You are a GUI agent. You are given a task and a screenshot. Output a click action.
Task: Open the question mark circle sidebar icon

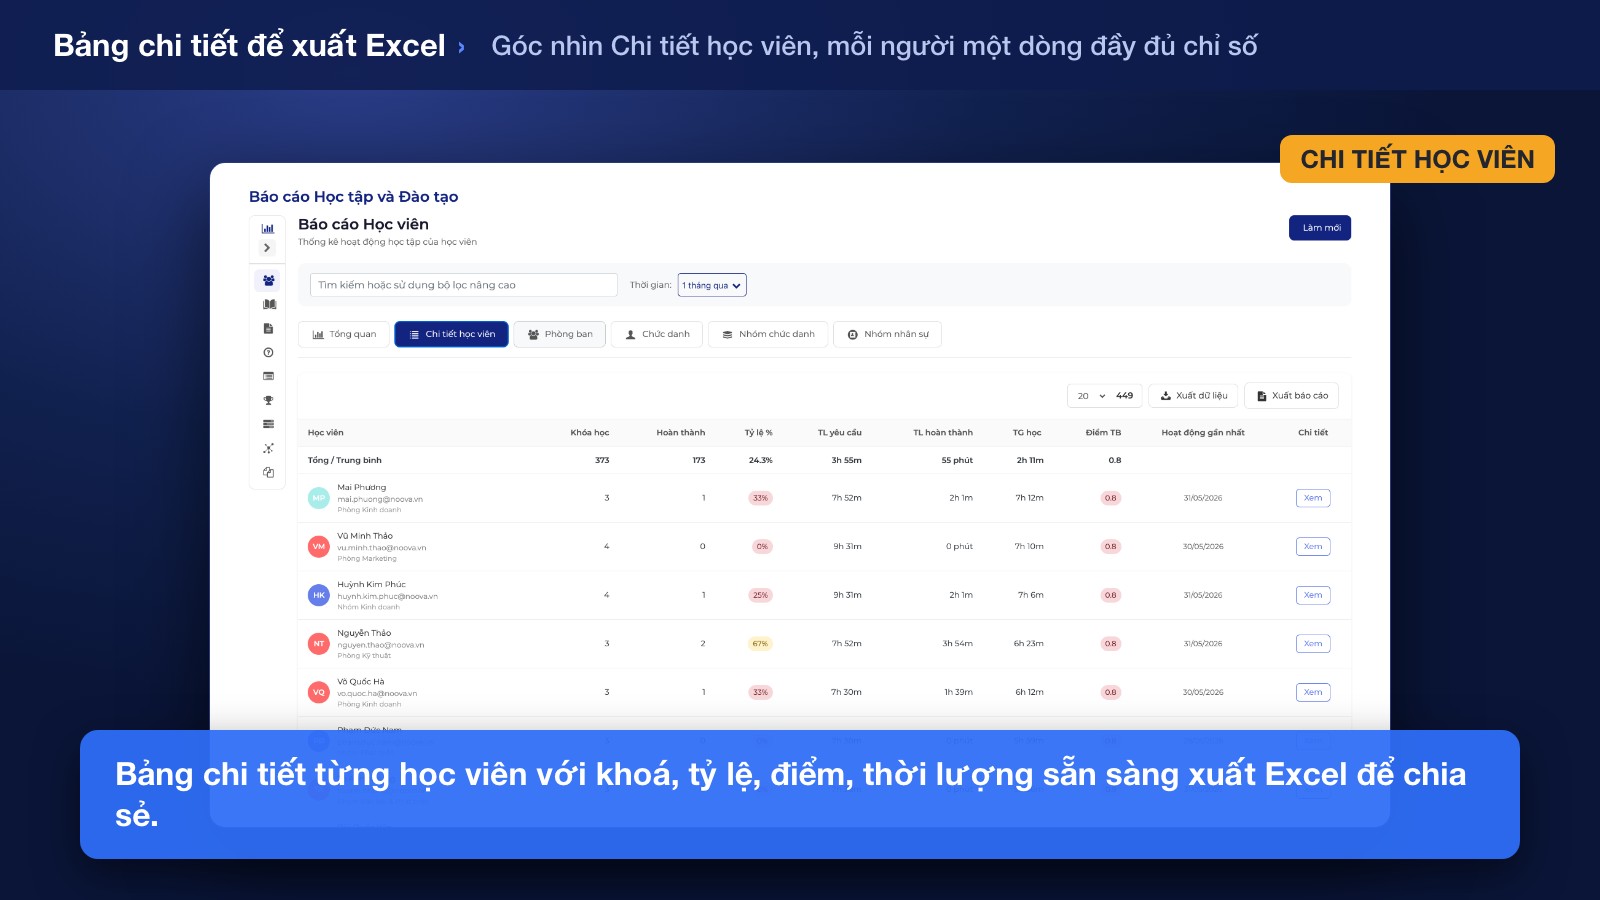point(268,352)
